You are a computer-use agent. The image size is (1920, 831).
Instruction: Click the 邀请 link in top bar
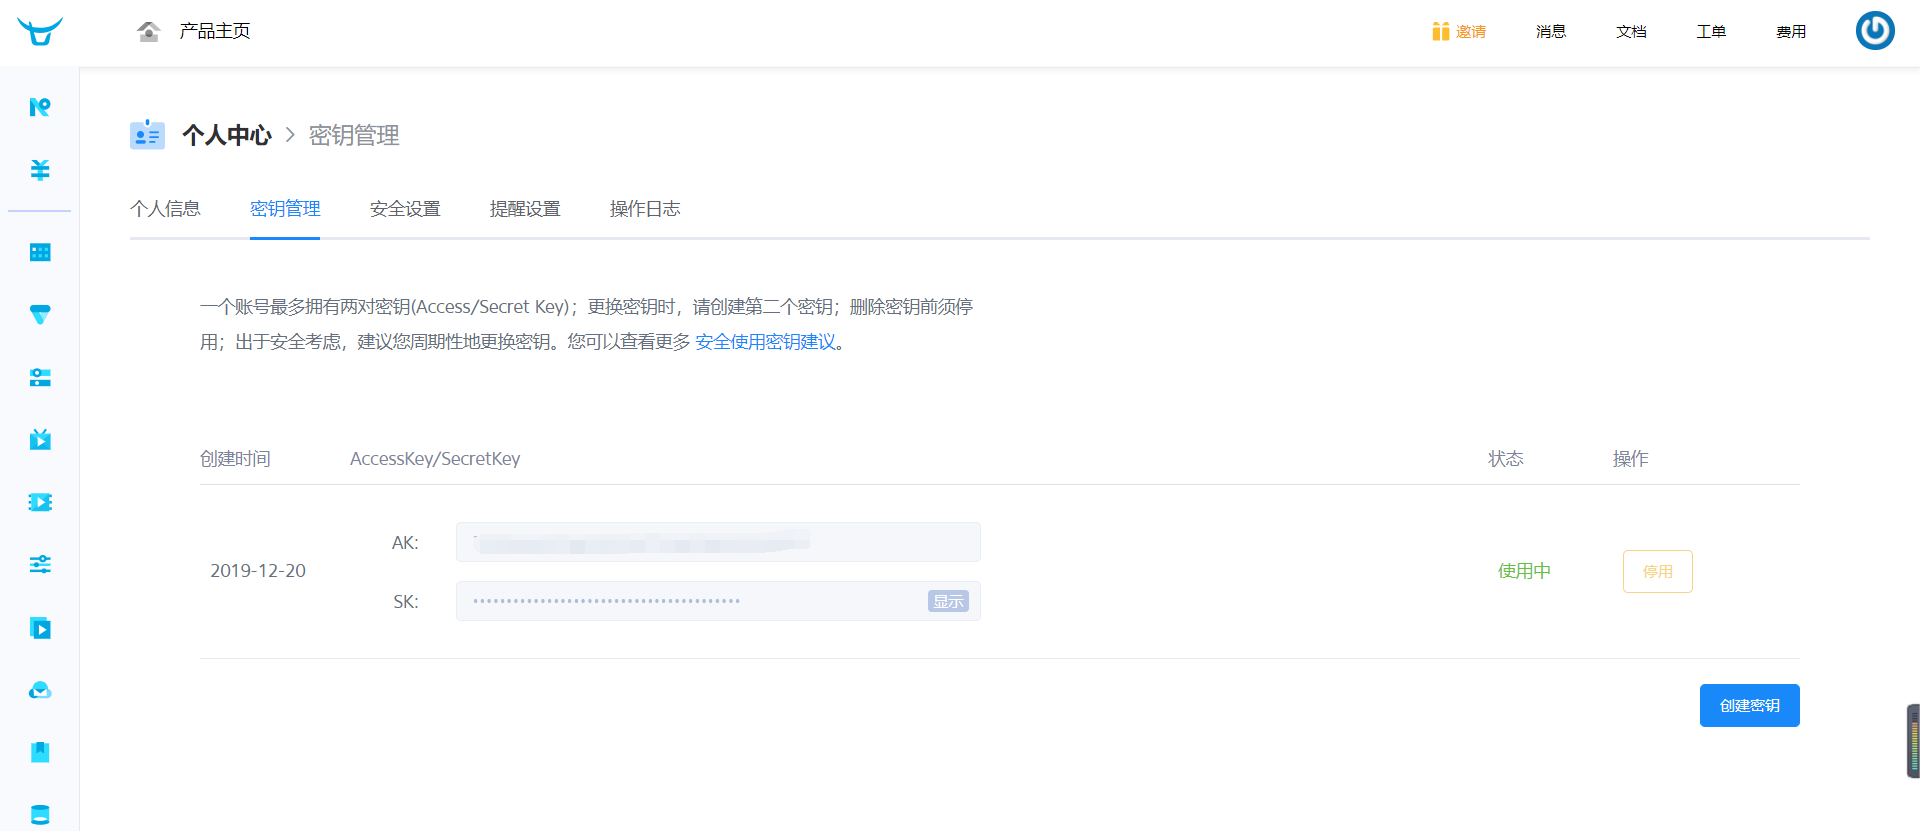coord(1471,32)
